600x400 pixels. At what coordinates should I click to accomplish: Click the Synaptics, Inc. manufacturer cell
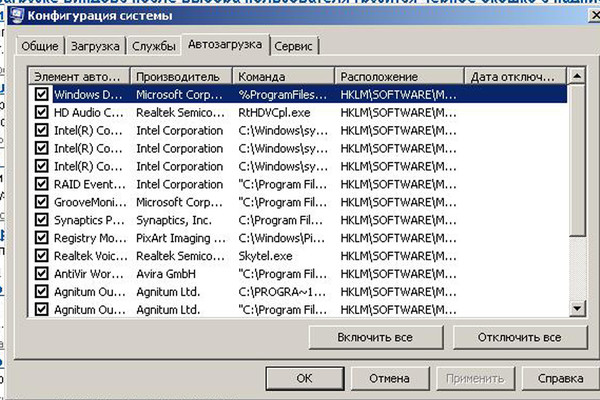174,220
